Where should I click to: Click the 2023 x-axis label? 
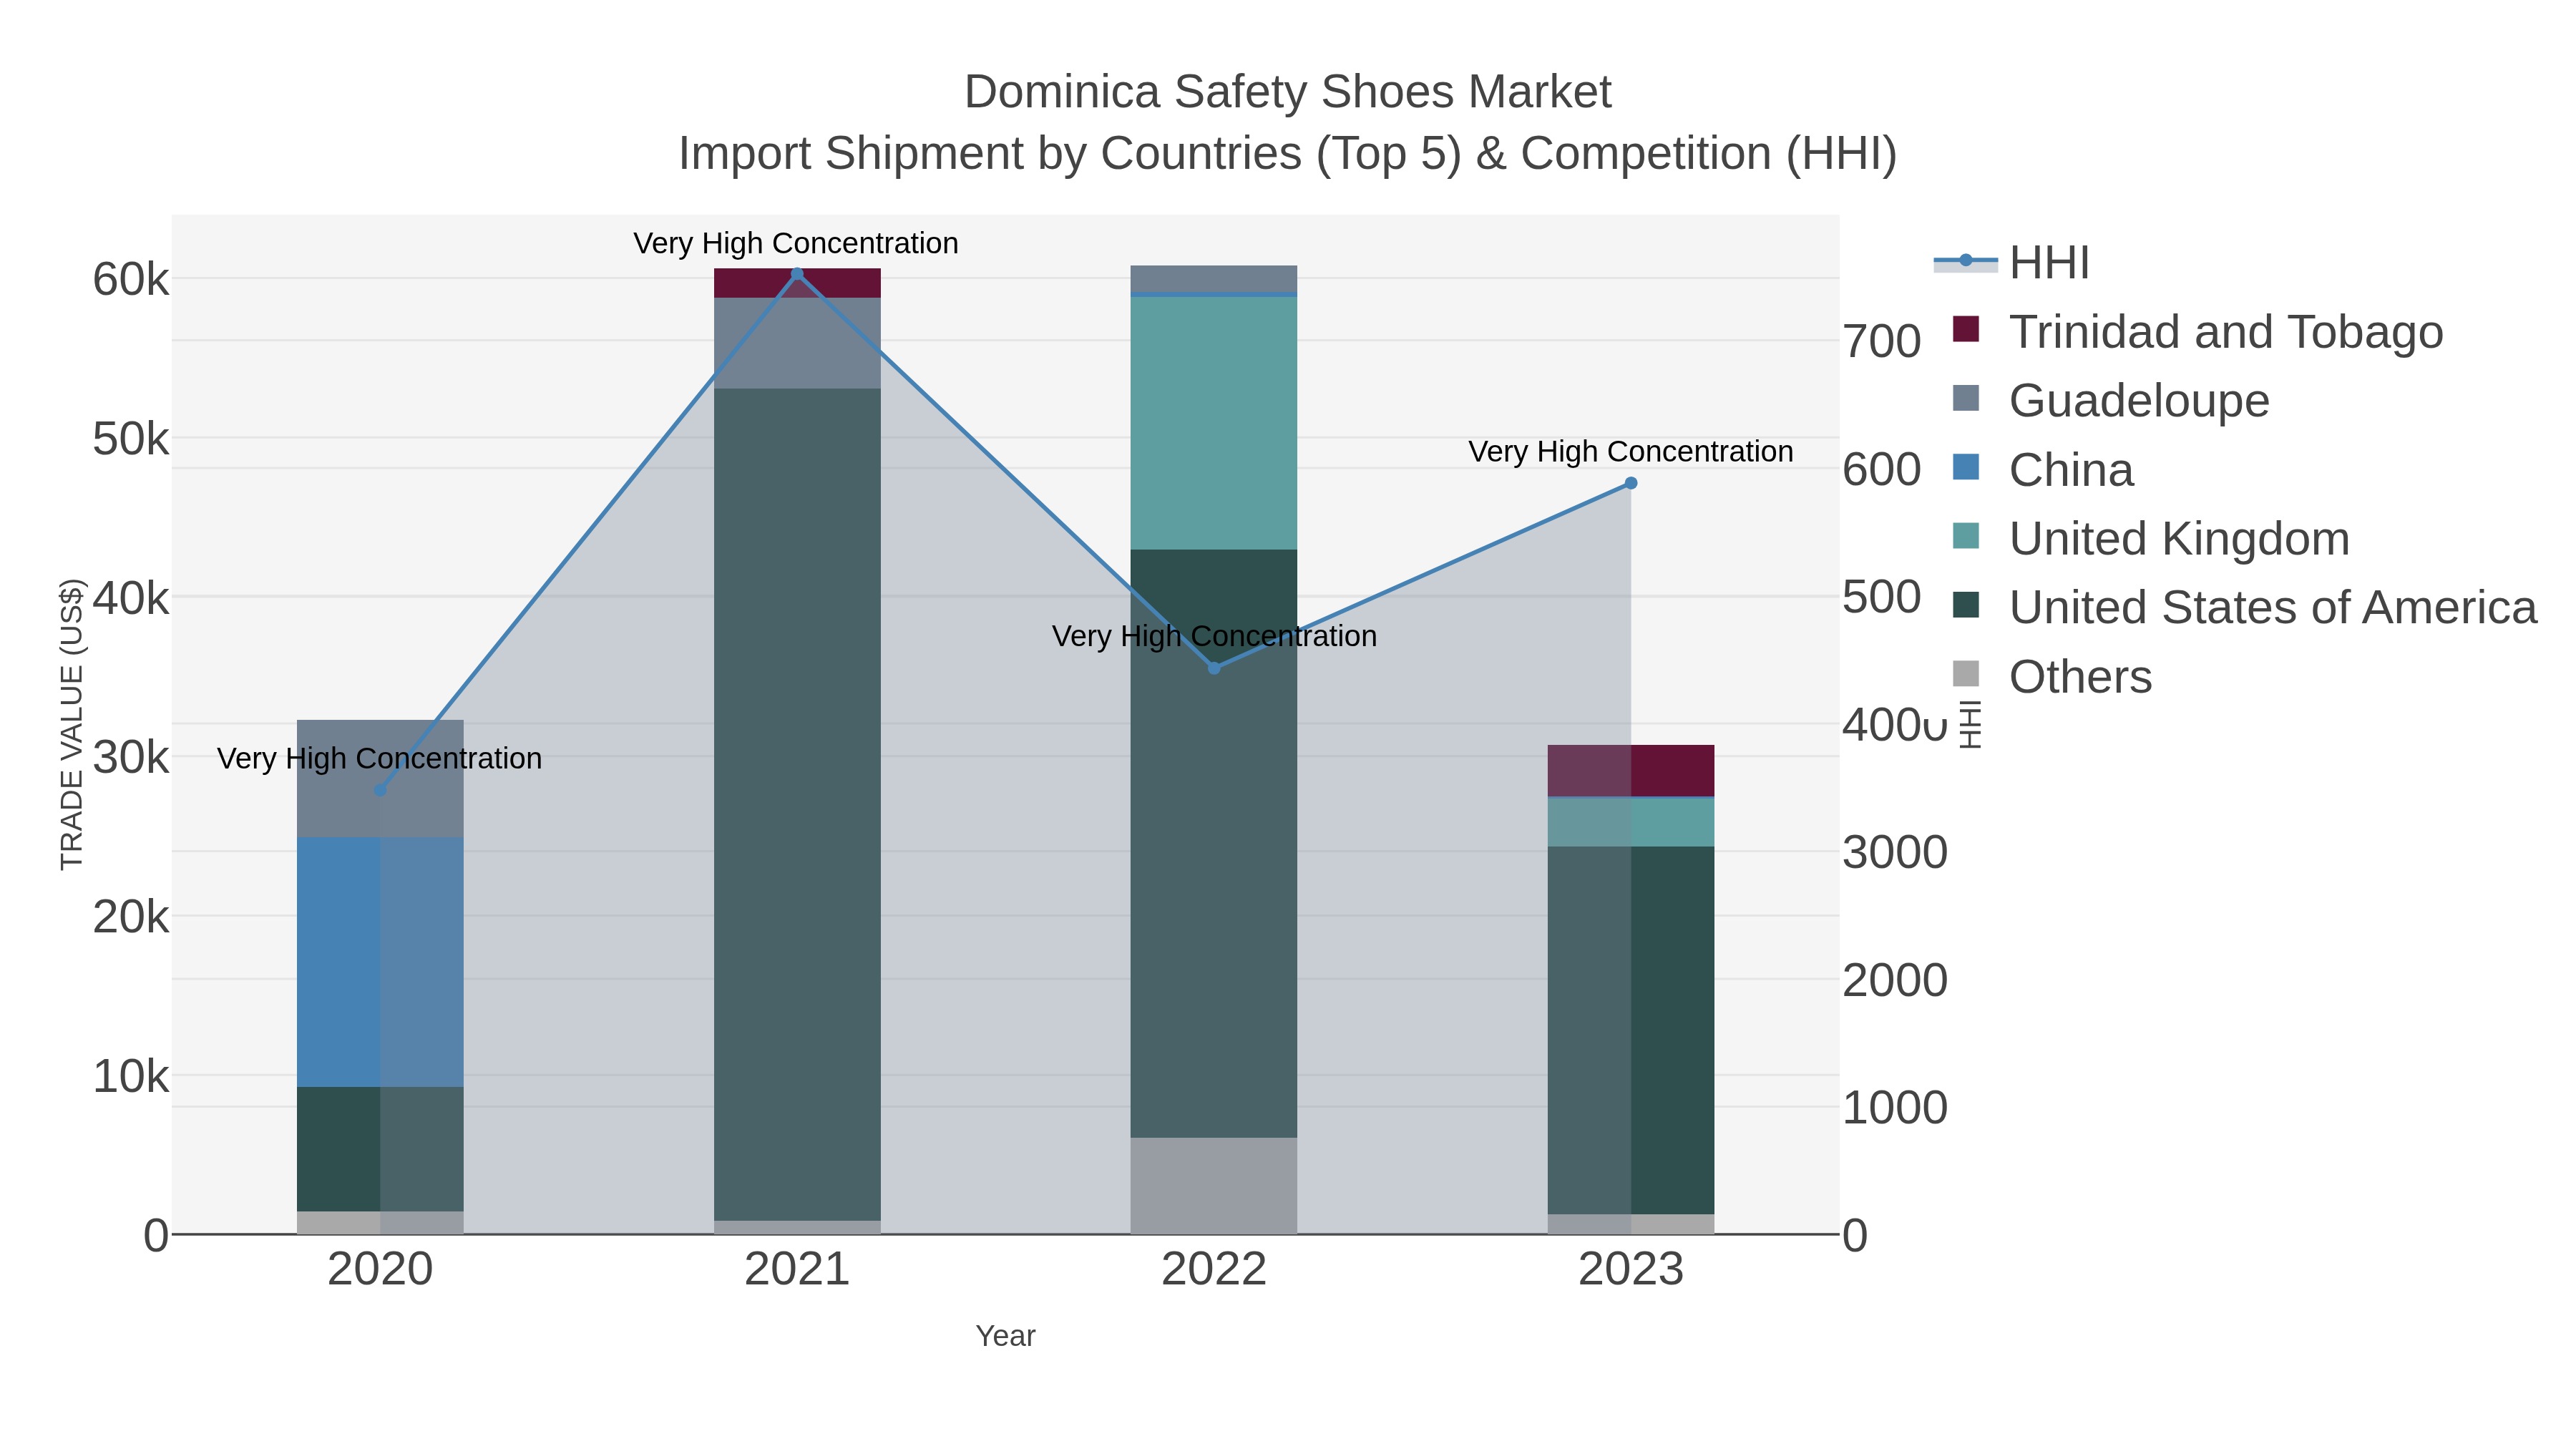[x=1631, y=1270]
